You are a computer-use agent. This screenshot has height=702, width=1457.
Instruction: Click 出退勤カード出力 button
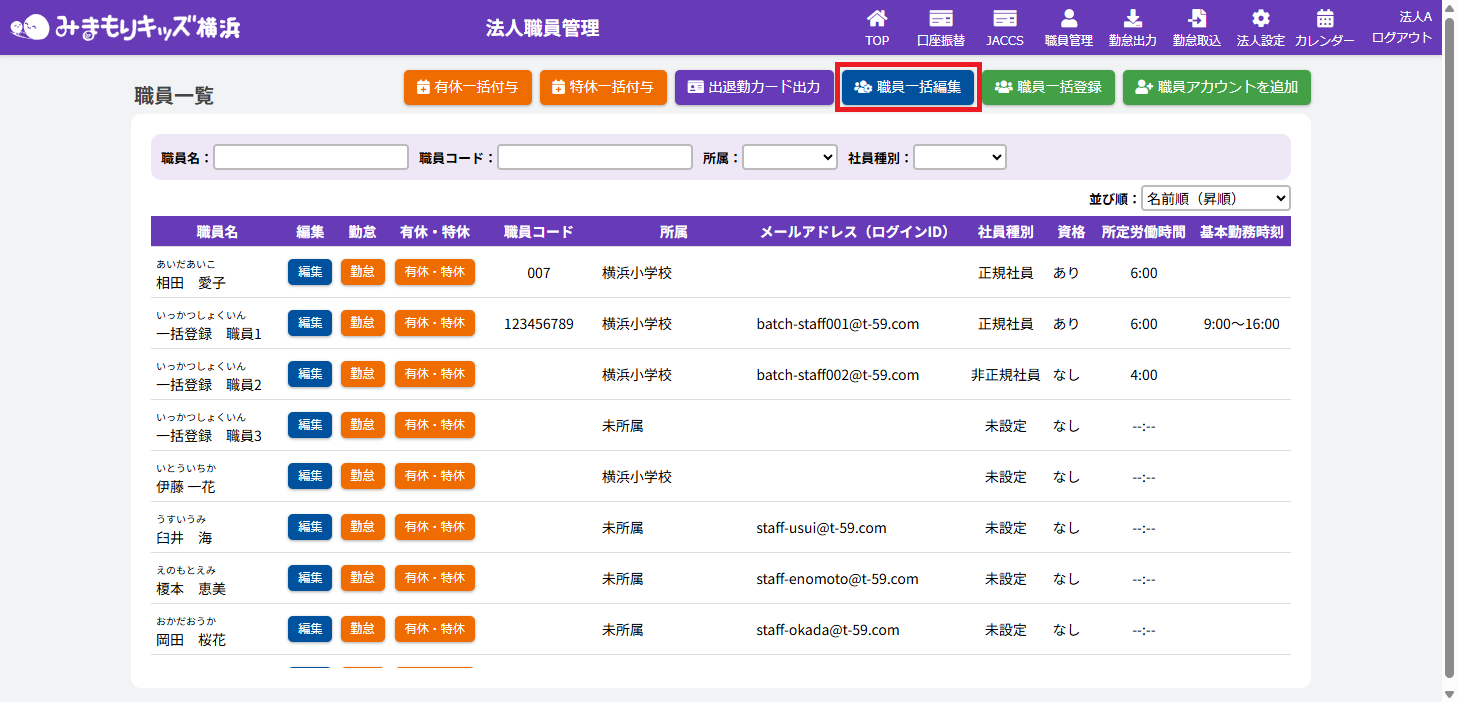(x=753, y=87)
